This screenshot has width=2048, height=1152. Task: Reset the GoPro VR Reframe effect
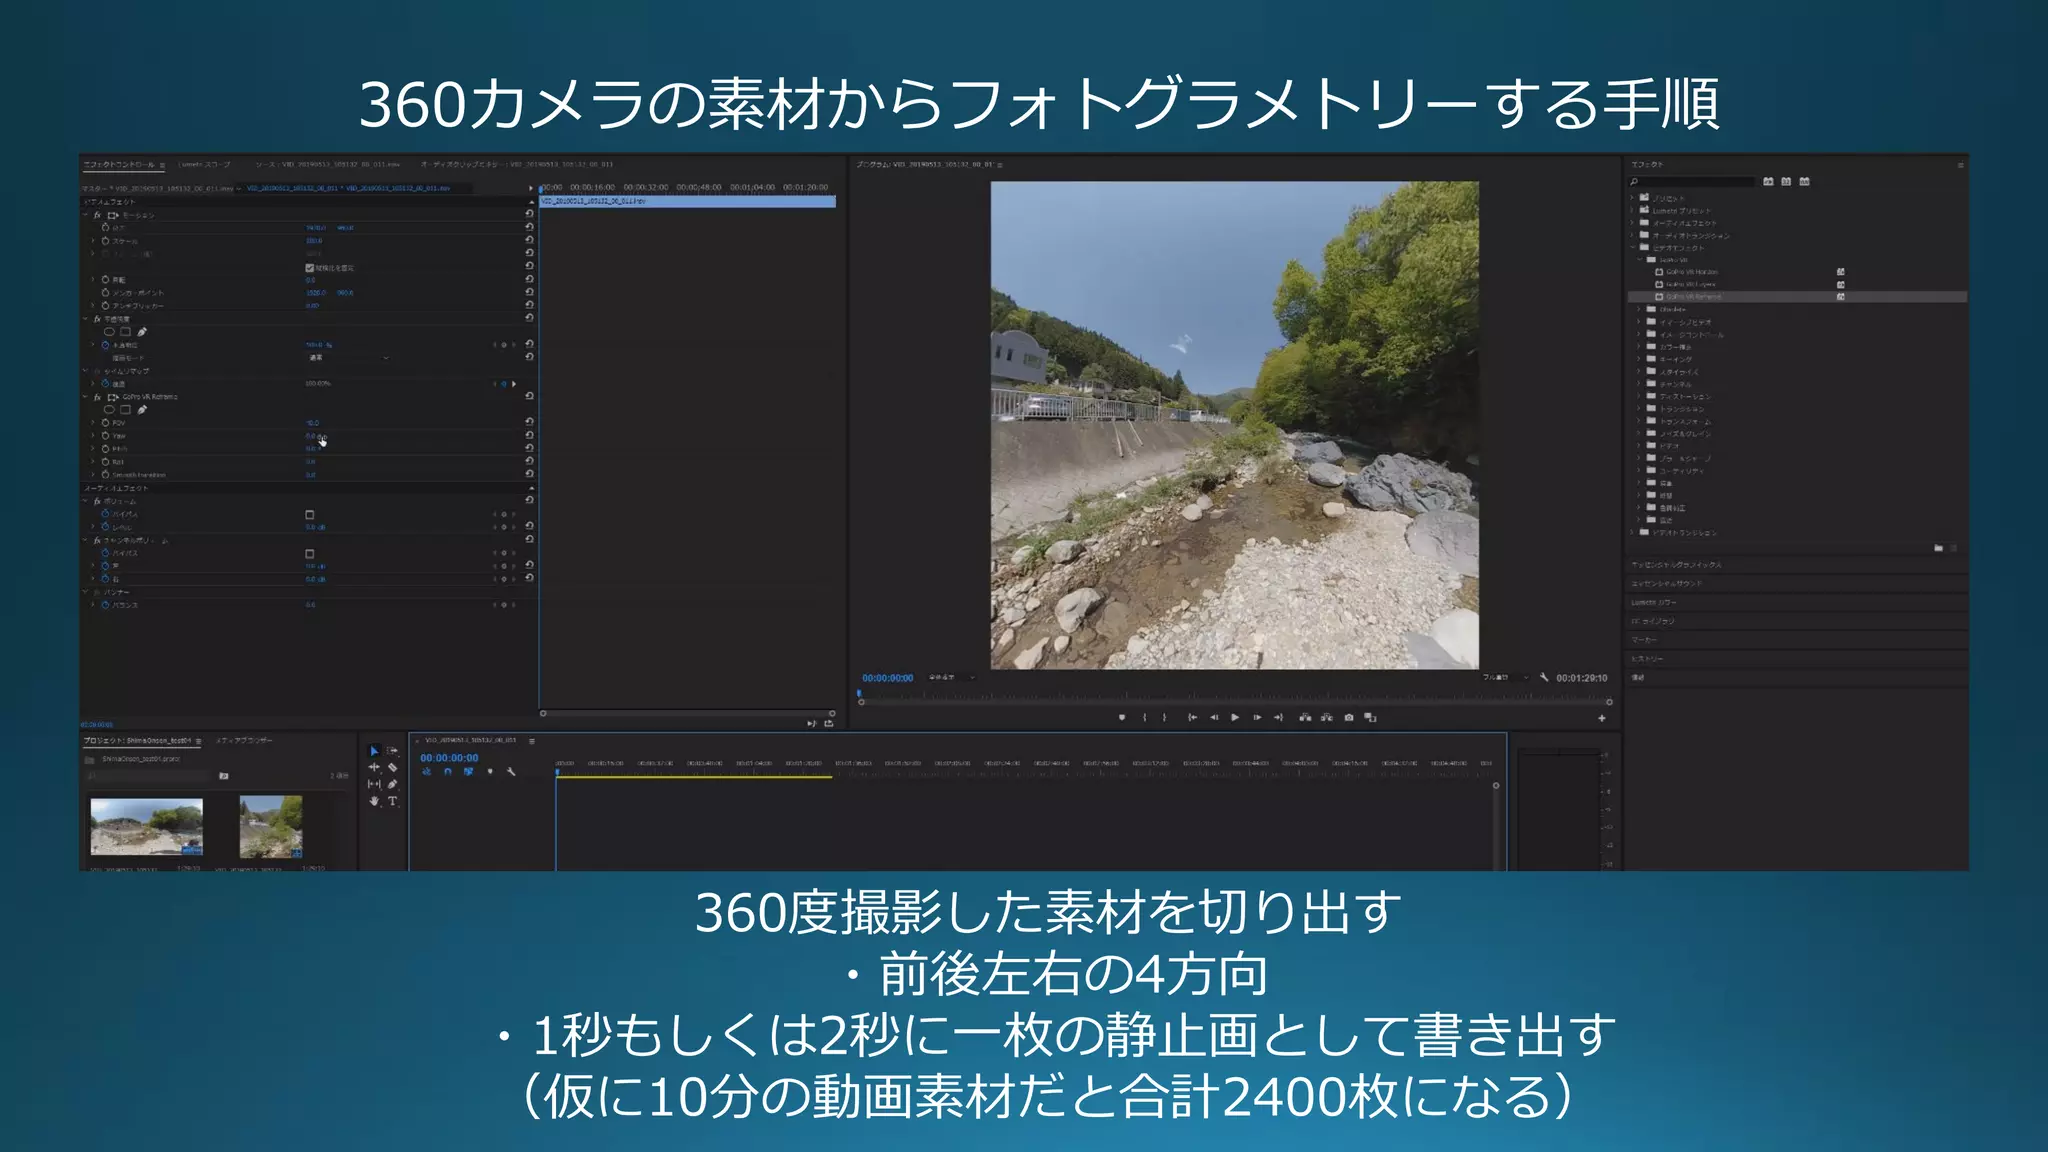coord(529,396)
